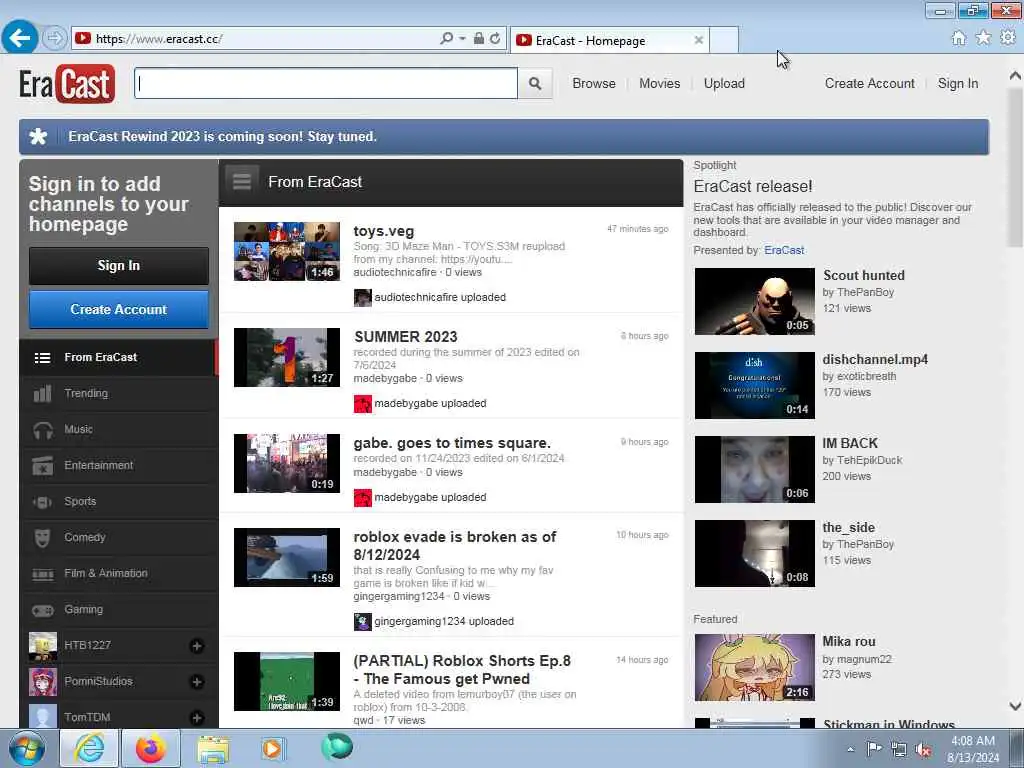This screenshot has width=1024, height=768.
Task: Open Scout hunted spotlight thumbnail
Action: tap(754, 301)
